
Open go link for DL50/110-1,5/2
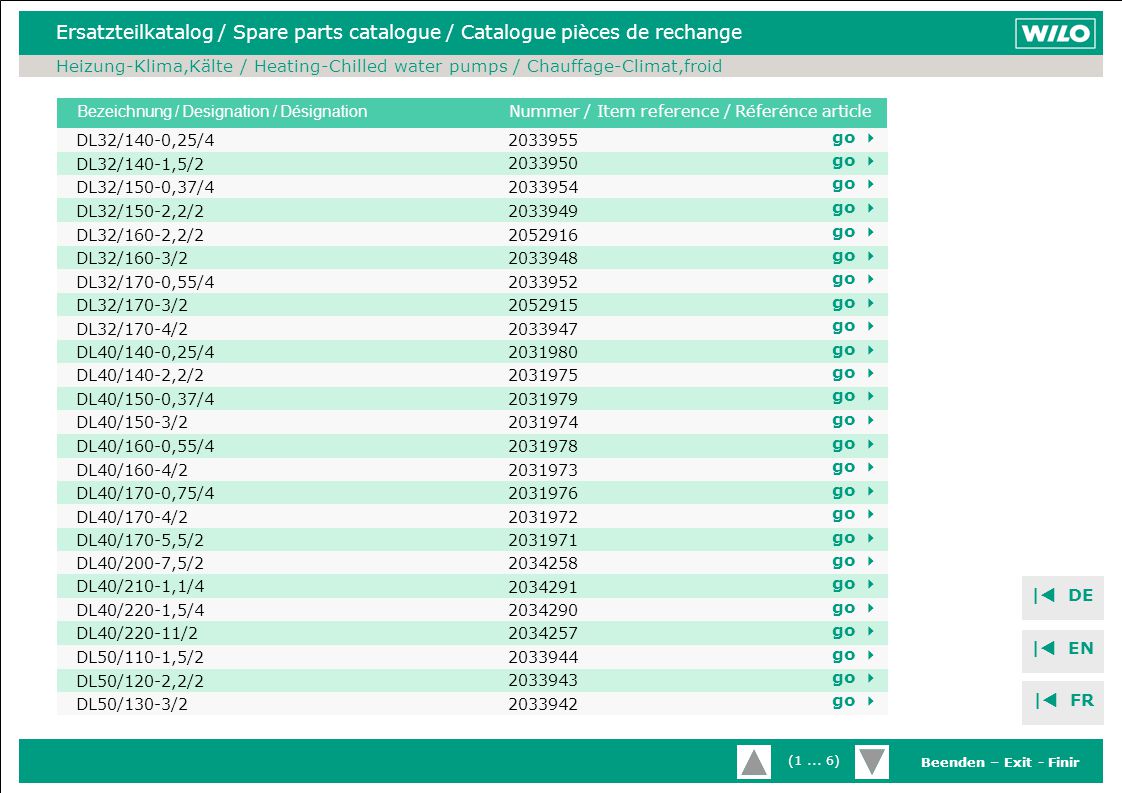(x=853, y=656)
